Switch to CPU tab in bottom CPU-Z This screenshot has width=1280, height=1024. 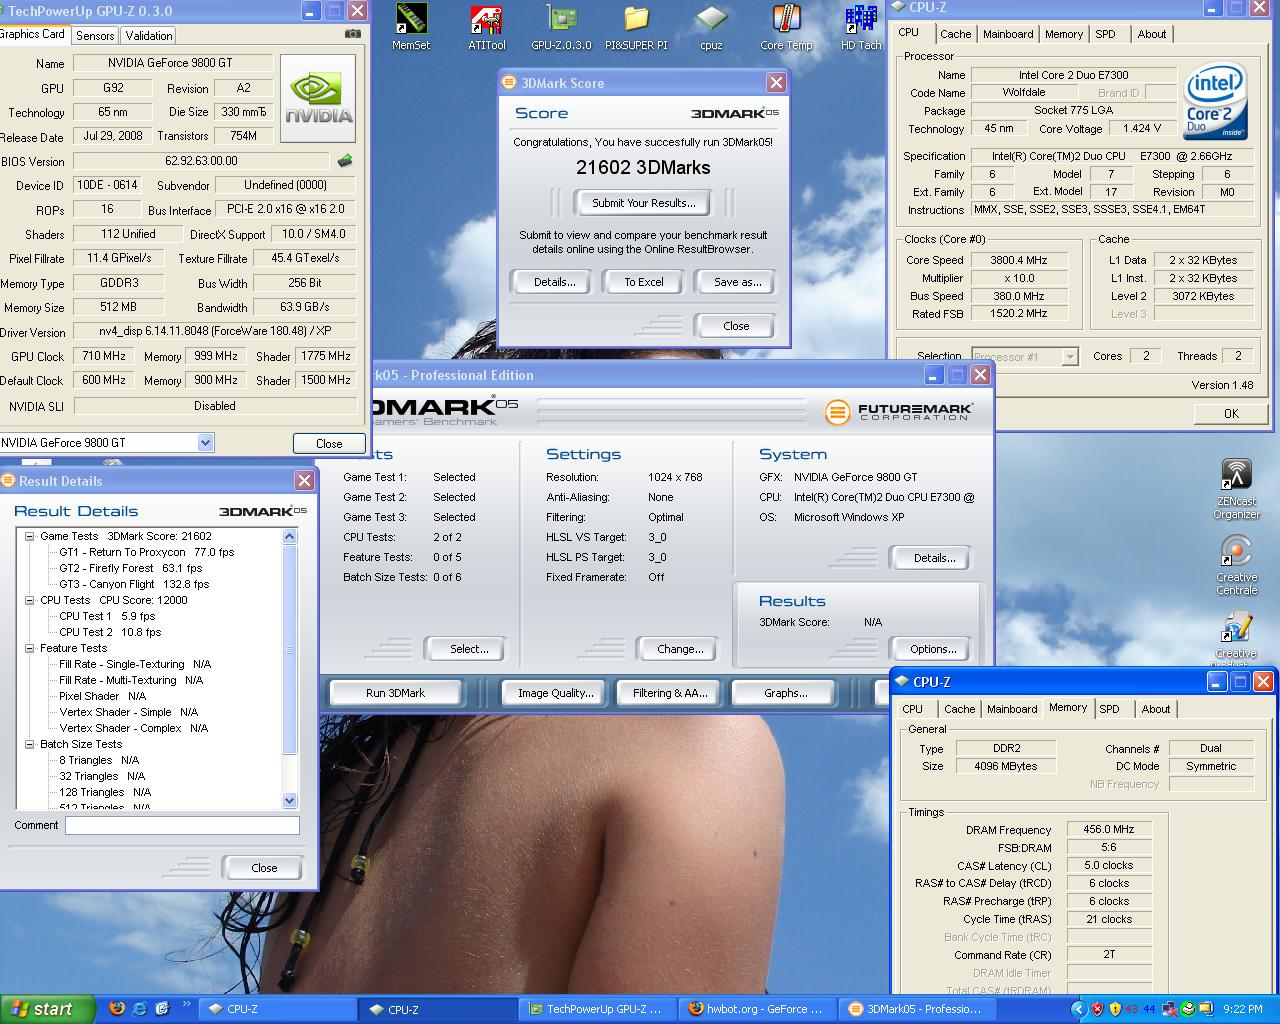tap(913, 709)
